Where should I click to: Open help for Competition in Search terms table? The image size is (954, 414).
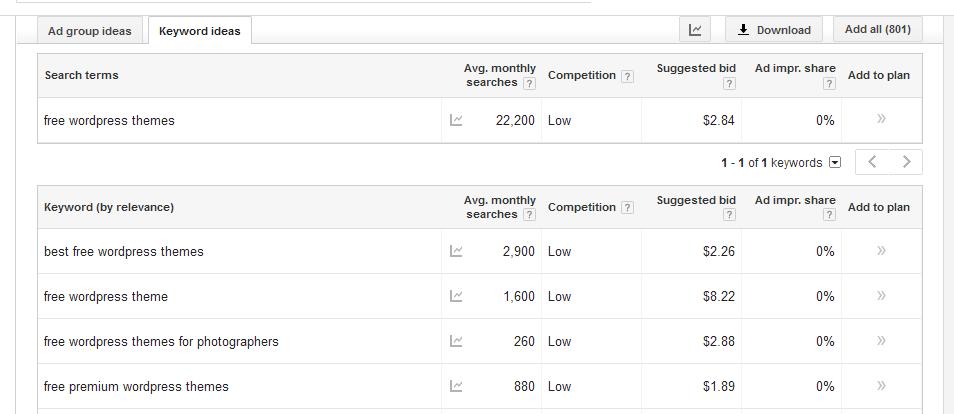[x=627, y=76]
